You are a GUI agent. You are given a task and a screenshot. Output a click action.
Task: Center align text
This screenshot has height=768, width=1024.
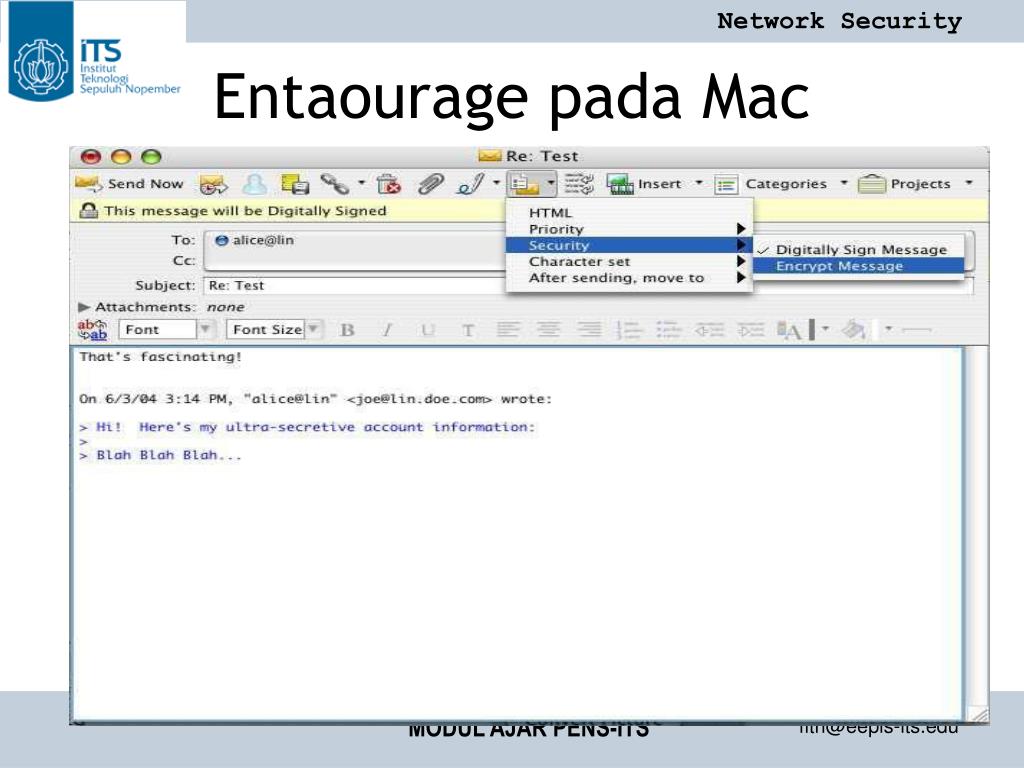[x=549, y=330]
